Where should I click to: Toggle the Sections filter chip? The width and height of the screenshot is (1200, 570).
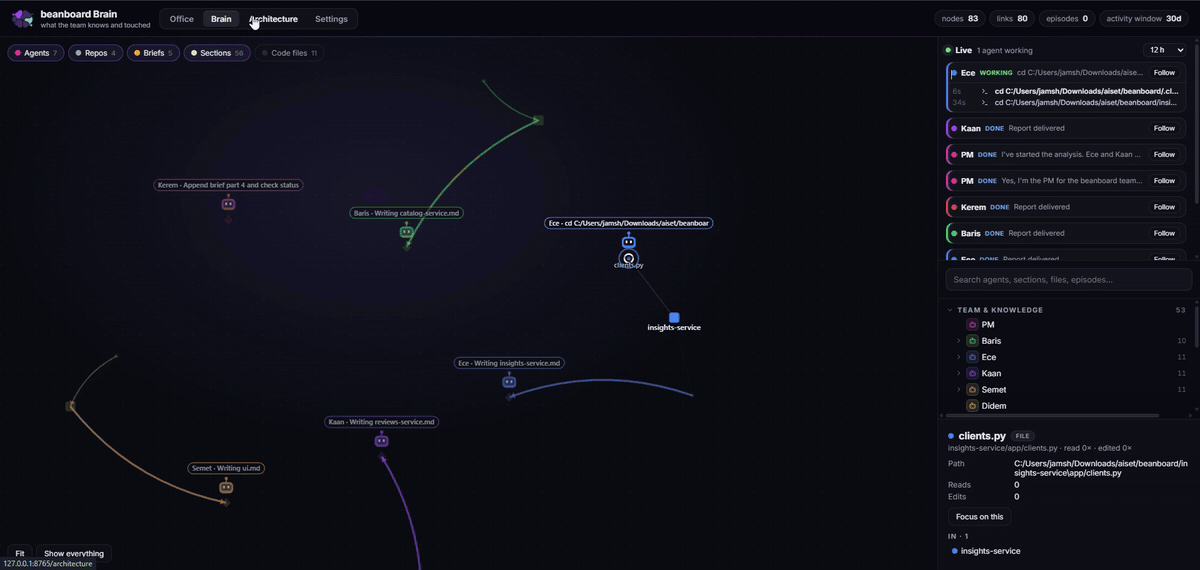coord(216,53)
